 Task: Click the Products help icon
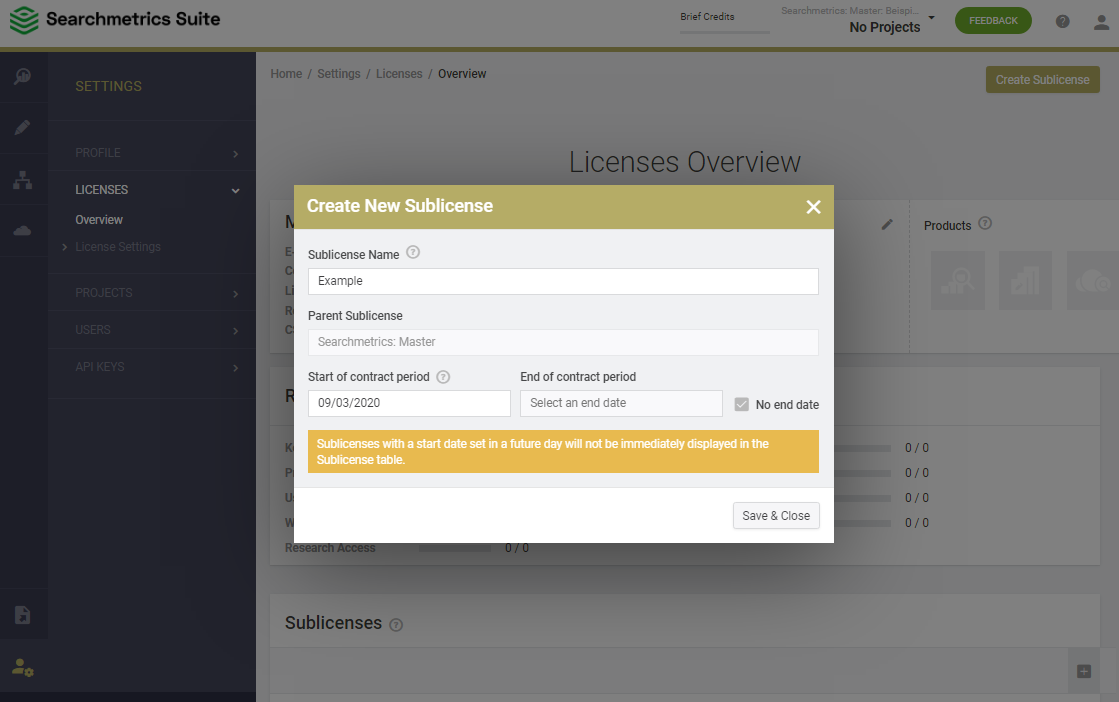pyautogui.click(x=985, y=223)
